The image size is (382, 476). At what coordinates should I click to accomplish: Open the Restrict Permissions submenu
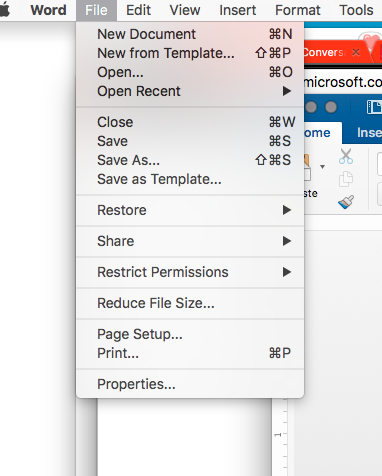(190, 272)
